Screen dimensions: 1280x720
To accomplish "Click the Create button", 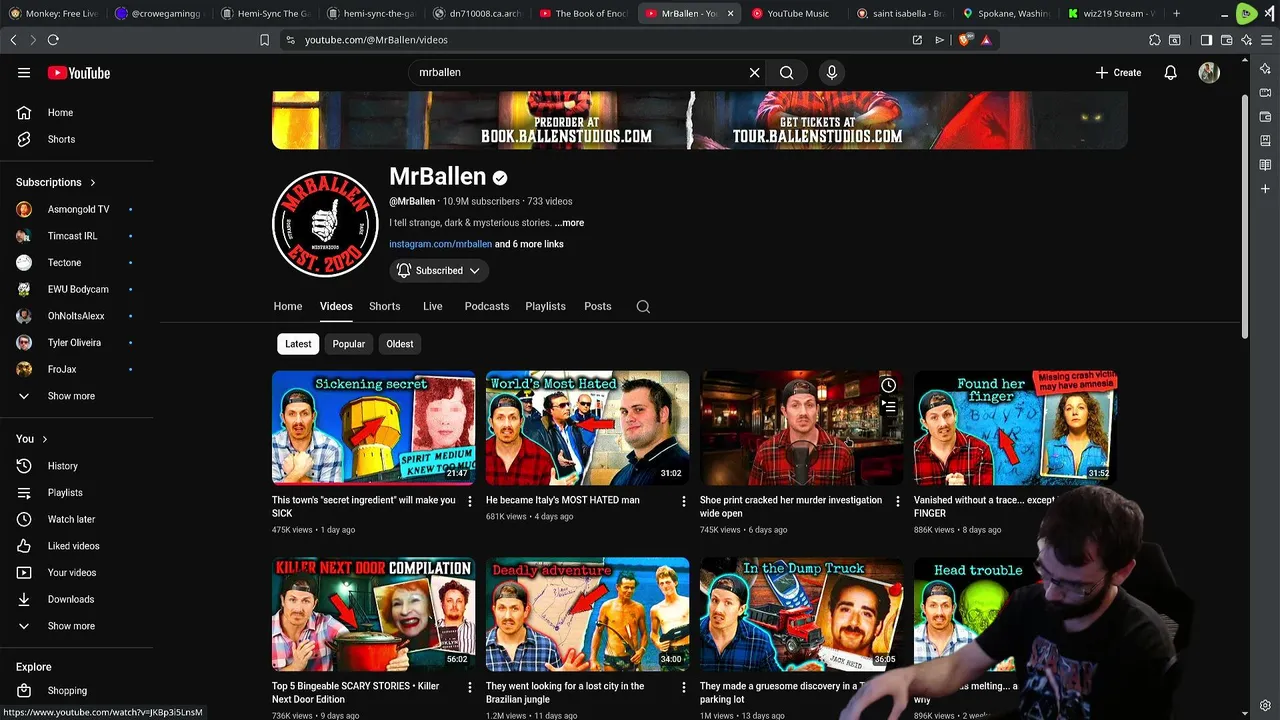I will 1118,73.
